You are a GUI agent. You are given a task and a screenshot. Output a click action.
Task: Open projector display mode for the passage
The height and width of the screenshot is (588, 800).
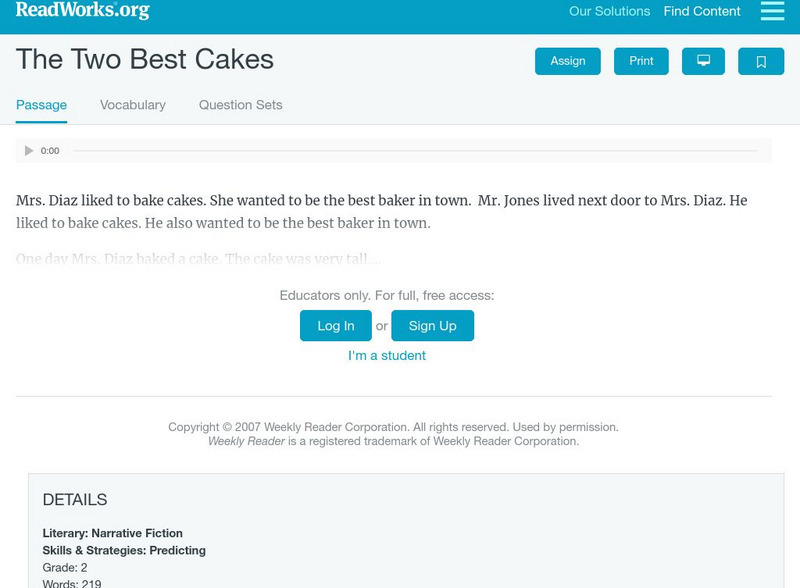point(704,61)
